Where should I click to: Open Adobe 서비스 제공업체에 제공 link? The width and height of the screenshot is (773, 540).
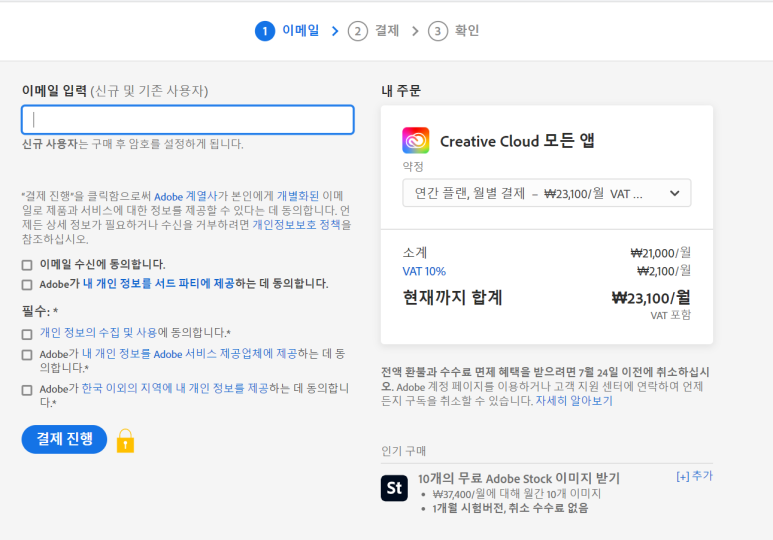click(x=189, y=354)
